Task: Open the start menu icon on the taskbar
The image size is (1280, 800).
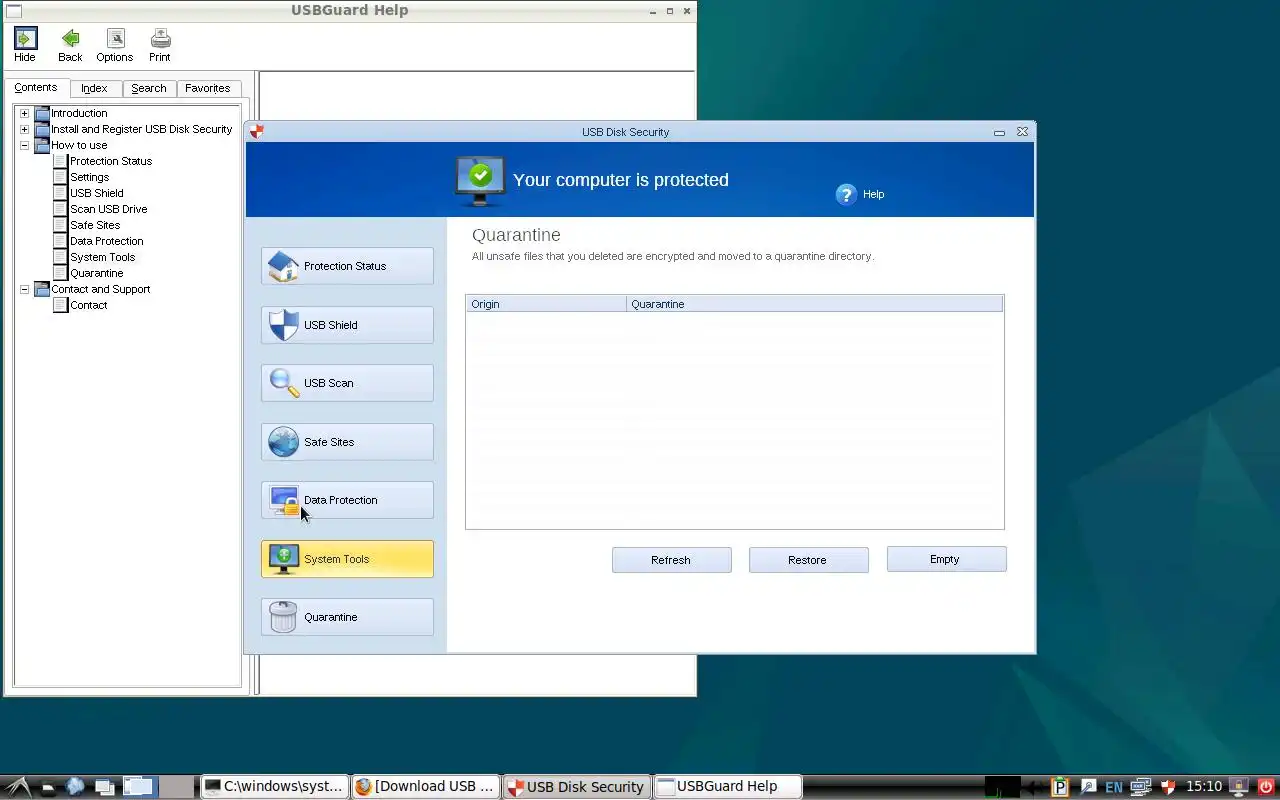Action: 18,787
